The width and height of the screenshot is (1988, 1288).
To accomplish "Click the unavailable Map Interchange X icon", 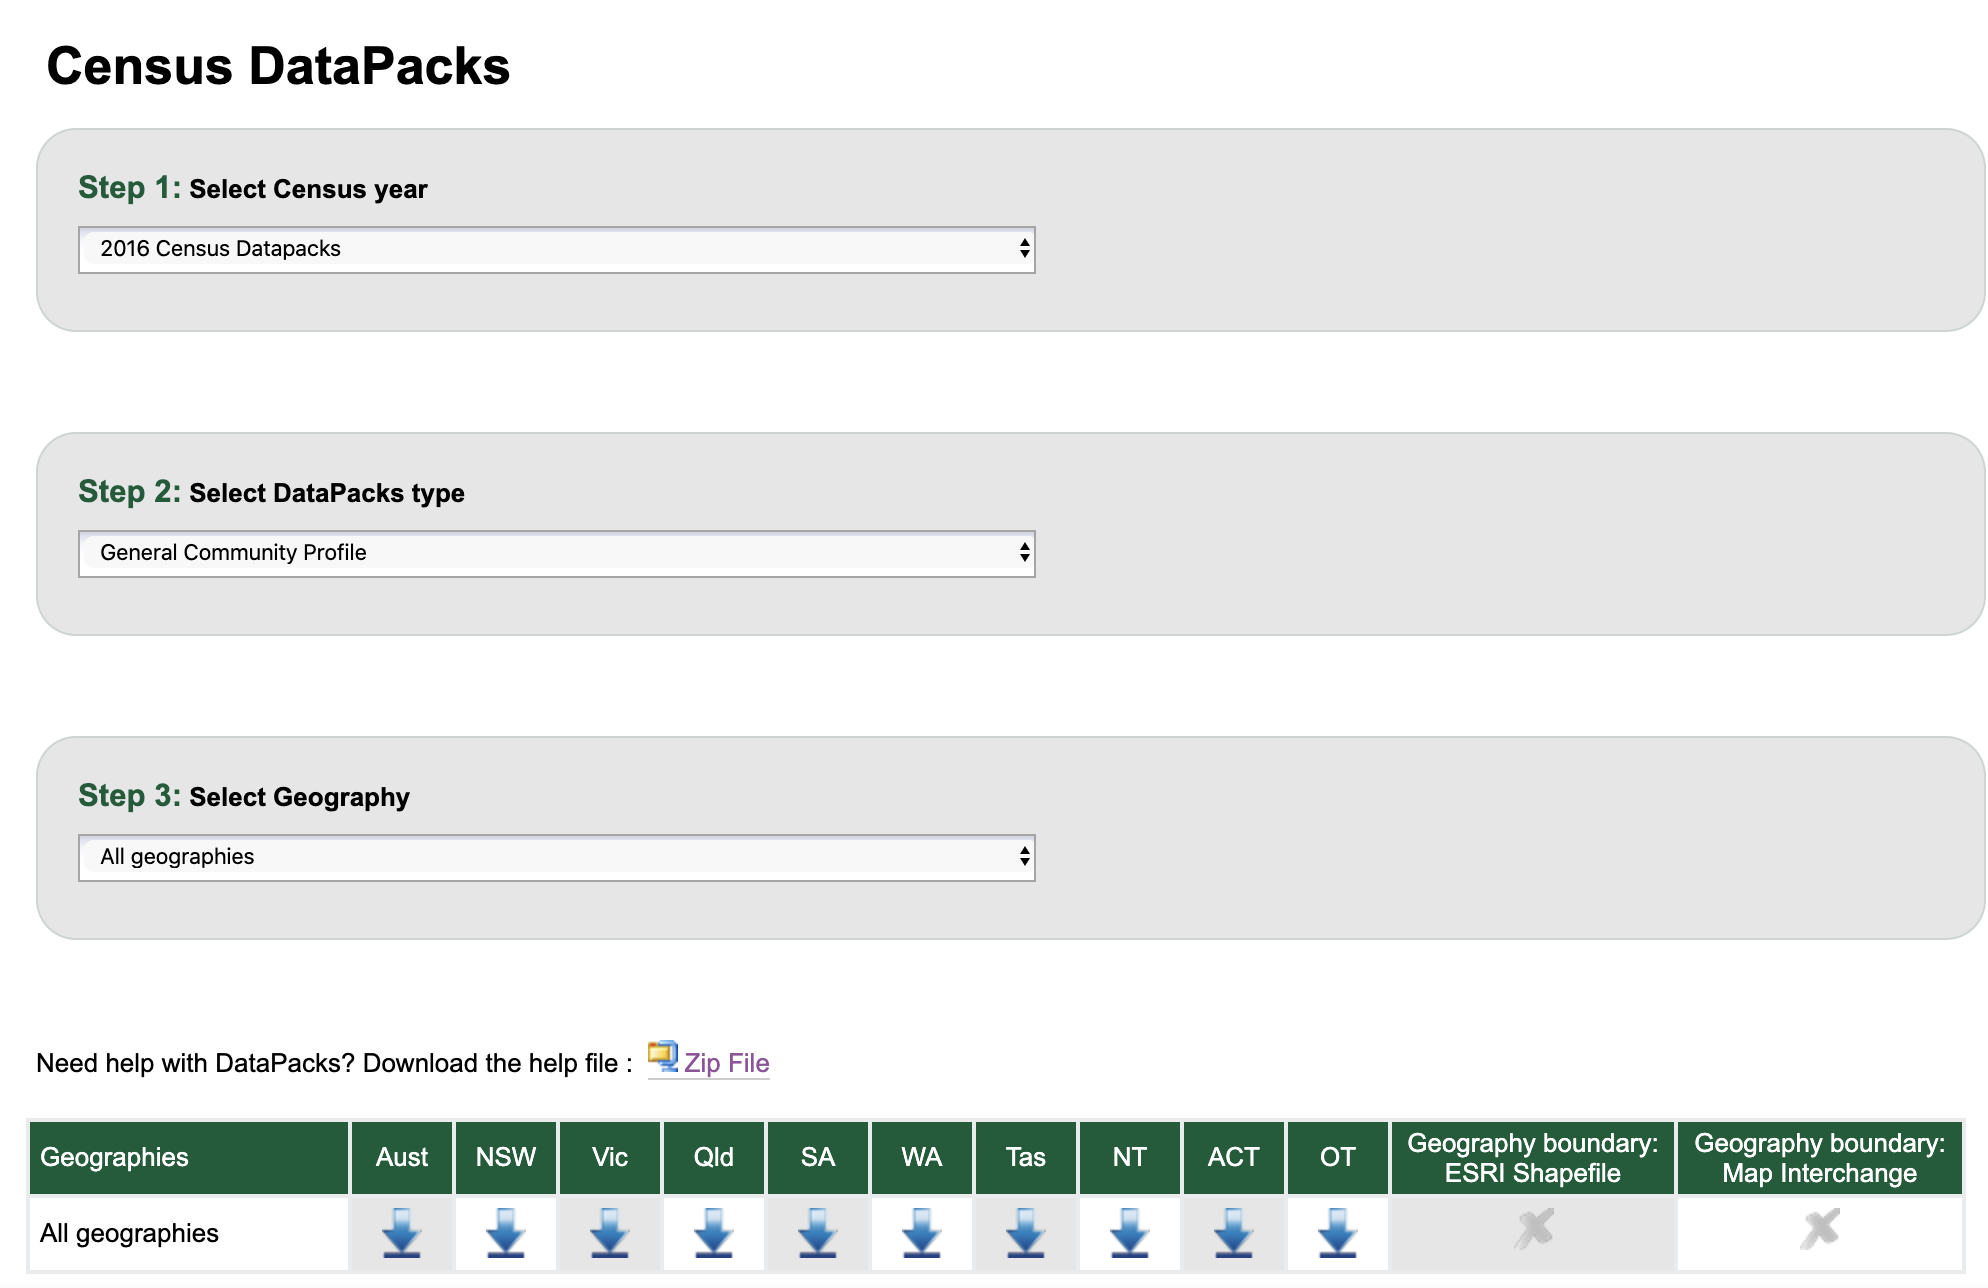I will (1819, 1229).
